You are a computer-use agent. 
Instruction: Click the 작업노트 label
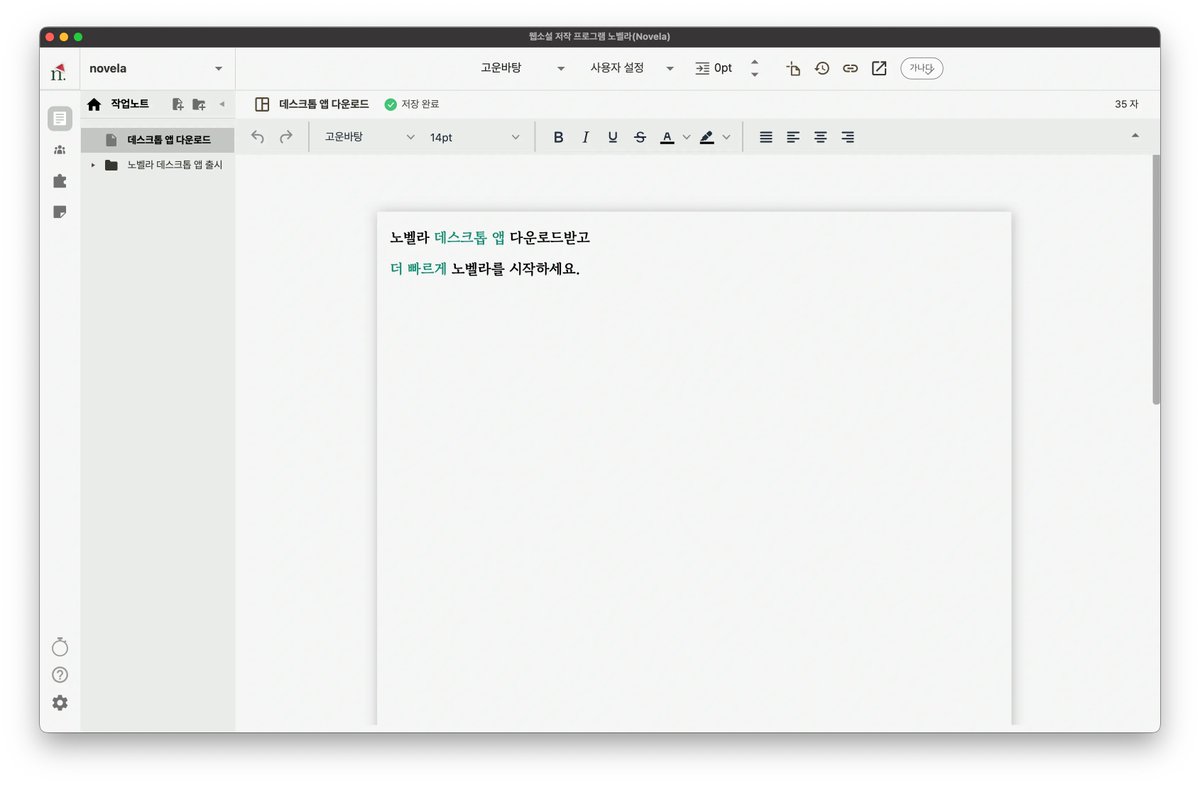pyautogui.click(x=130, y=104)
